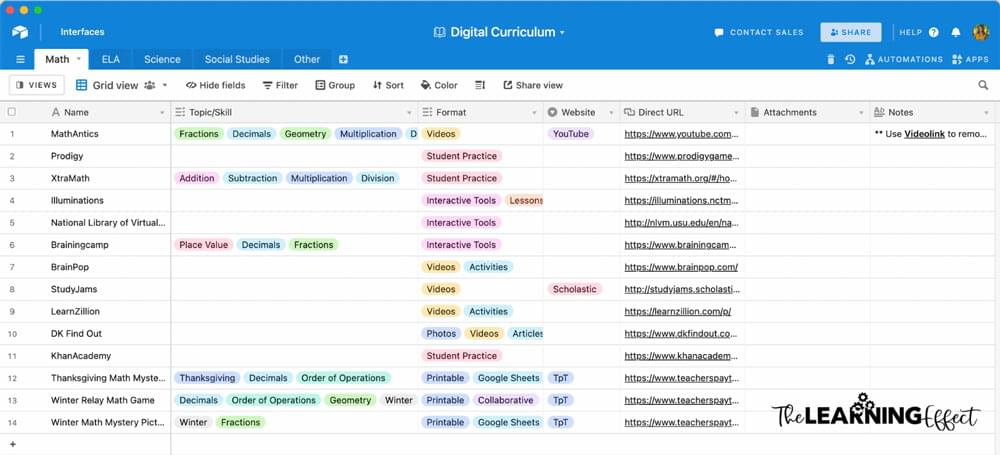The image size is (1000, 455).
Task: Click the Thanksgiving tag in row 12
Action: coord(207,378)
